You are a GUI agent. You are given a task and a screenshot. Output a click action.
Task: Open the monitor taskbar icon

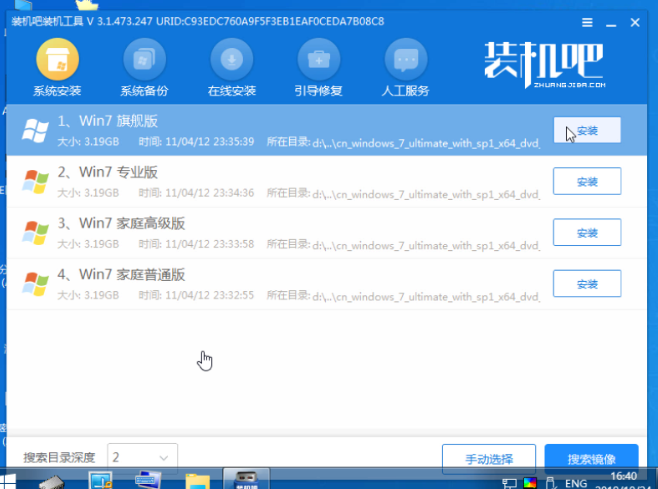tap(100, 481)
